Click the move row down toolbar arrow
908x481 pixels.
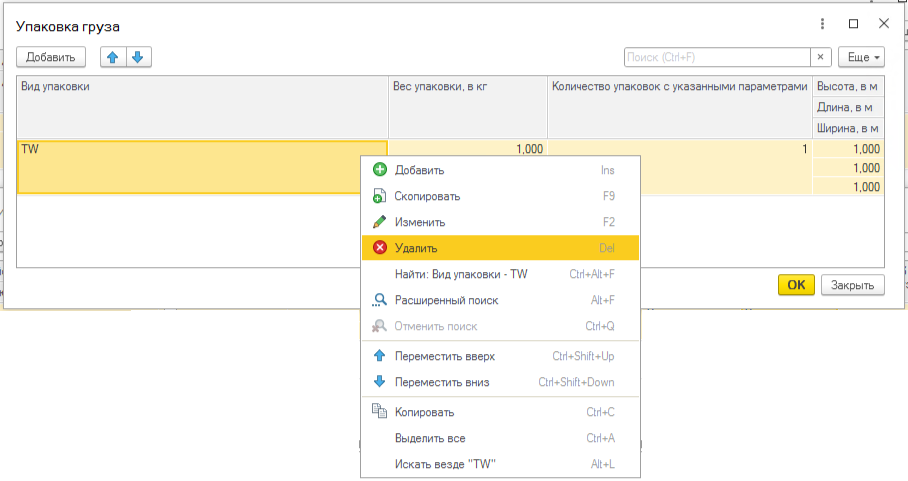(138, 57)
